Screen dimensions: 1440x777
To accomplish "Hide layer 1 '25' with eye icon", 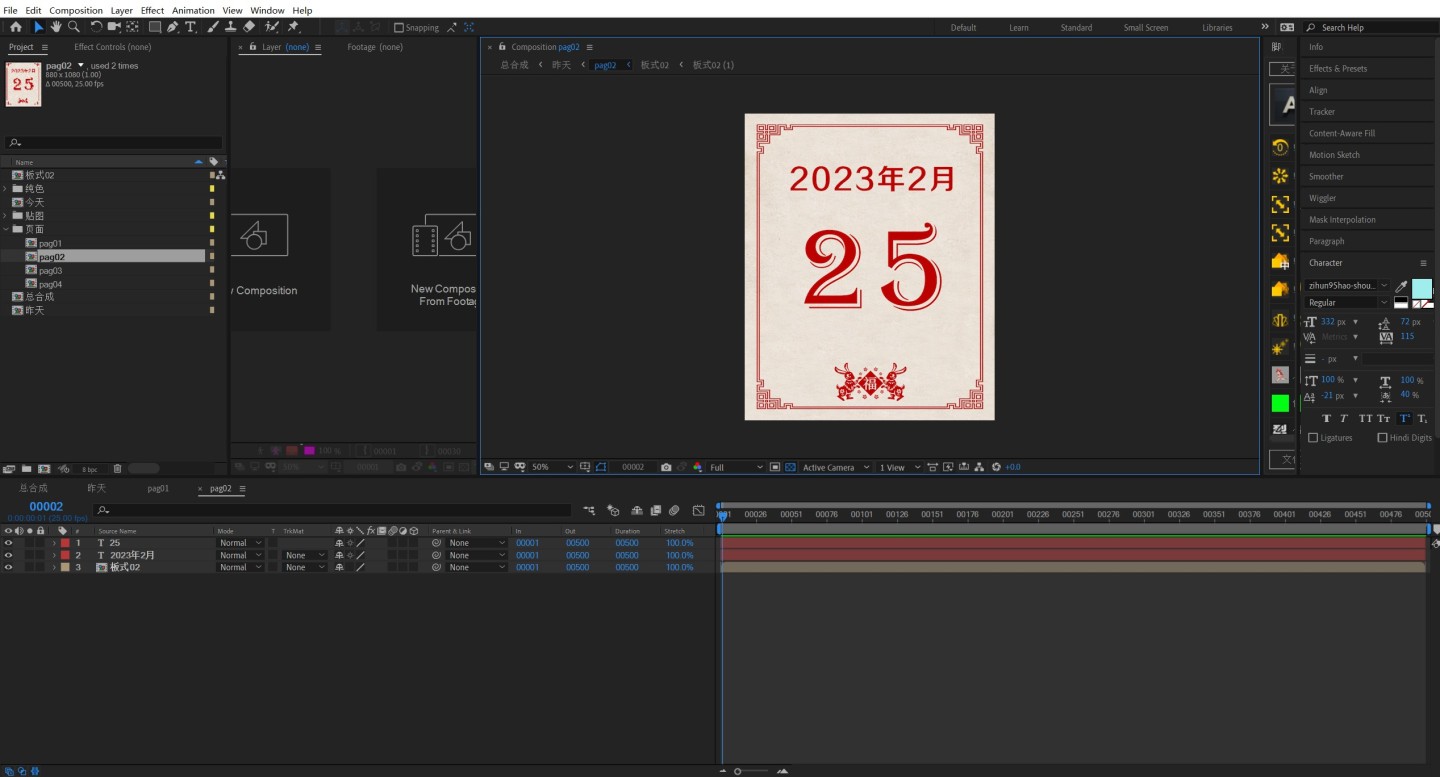I will [x=8, y=543].
